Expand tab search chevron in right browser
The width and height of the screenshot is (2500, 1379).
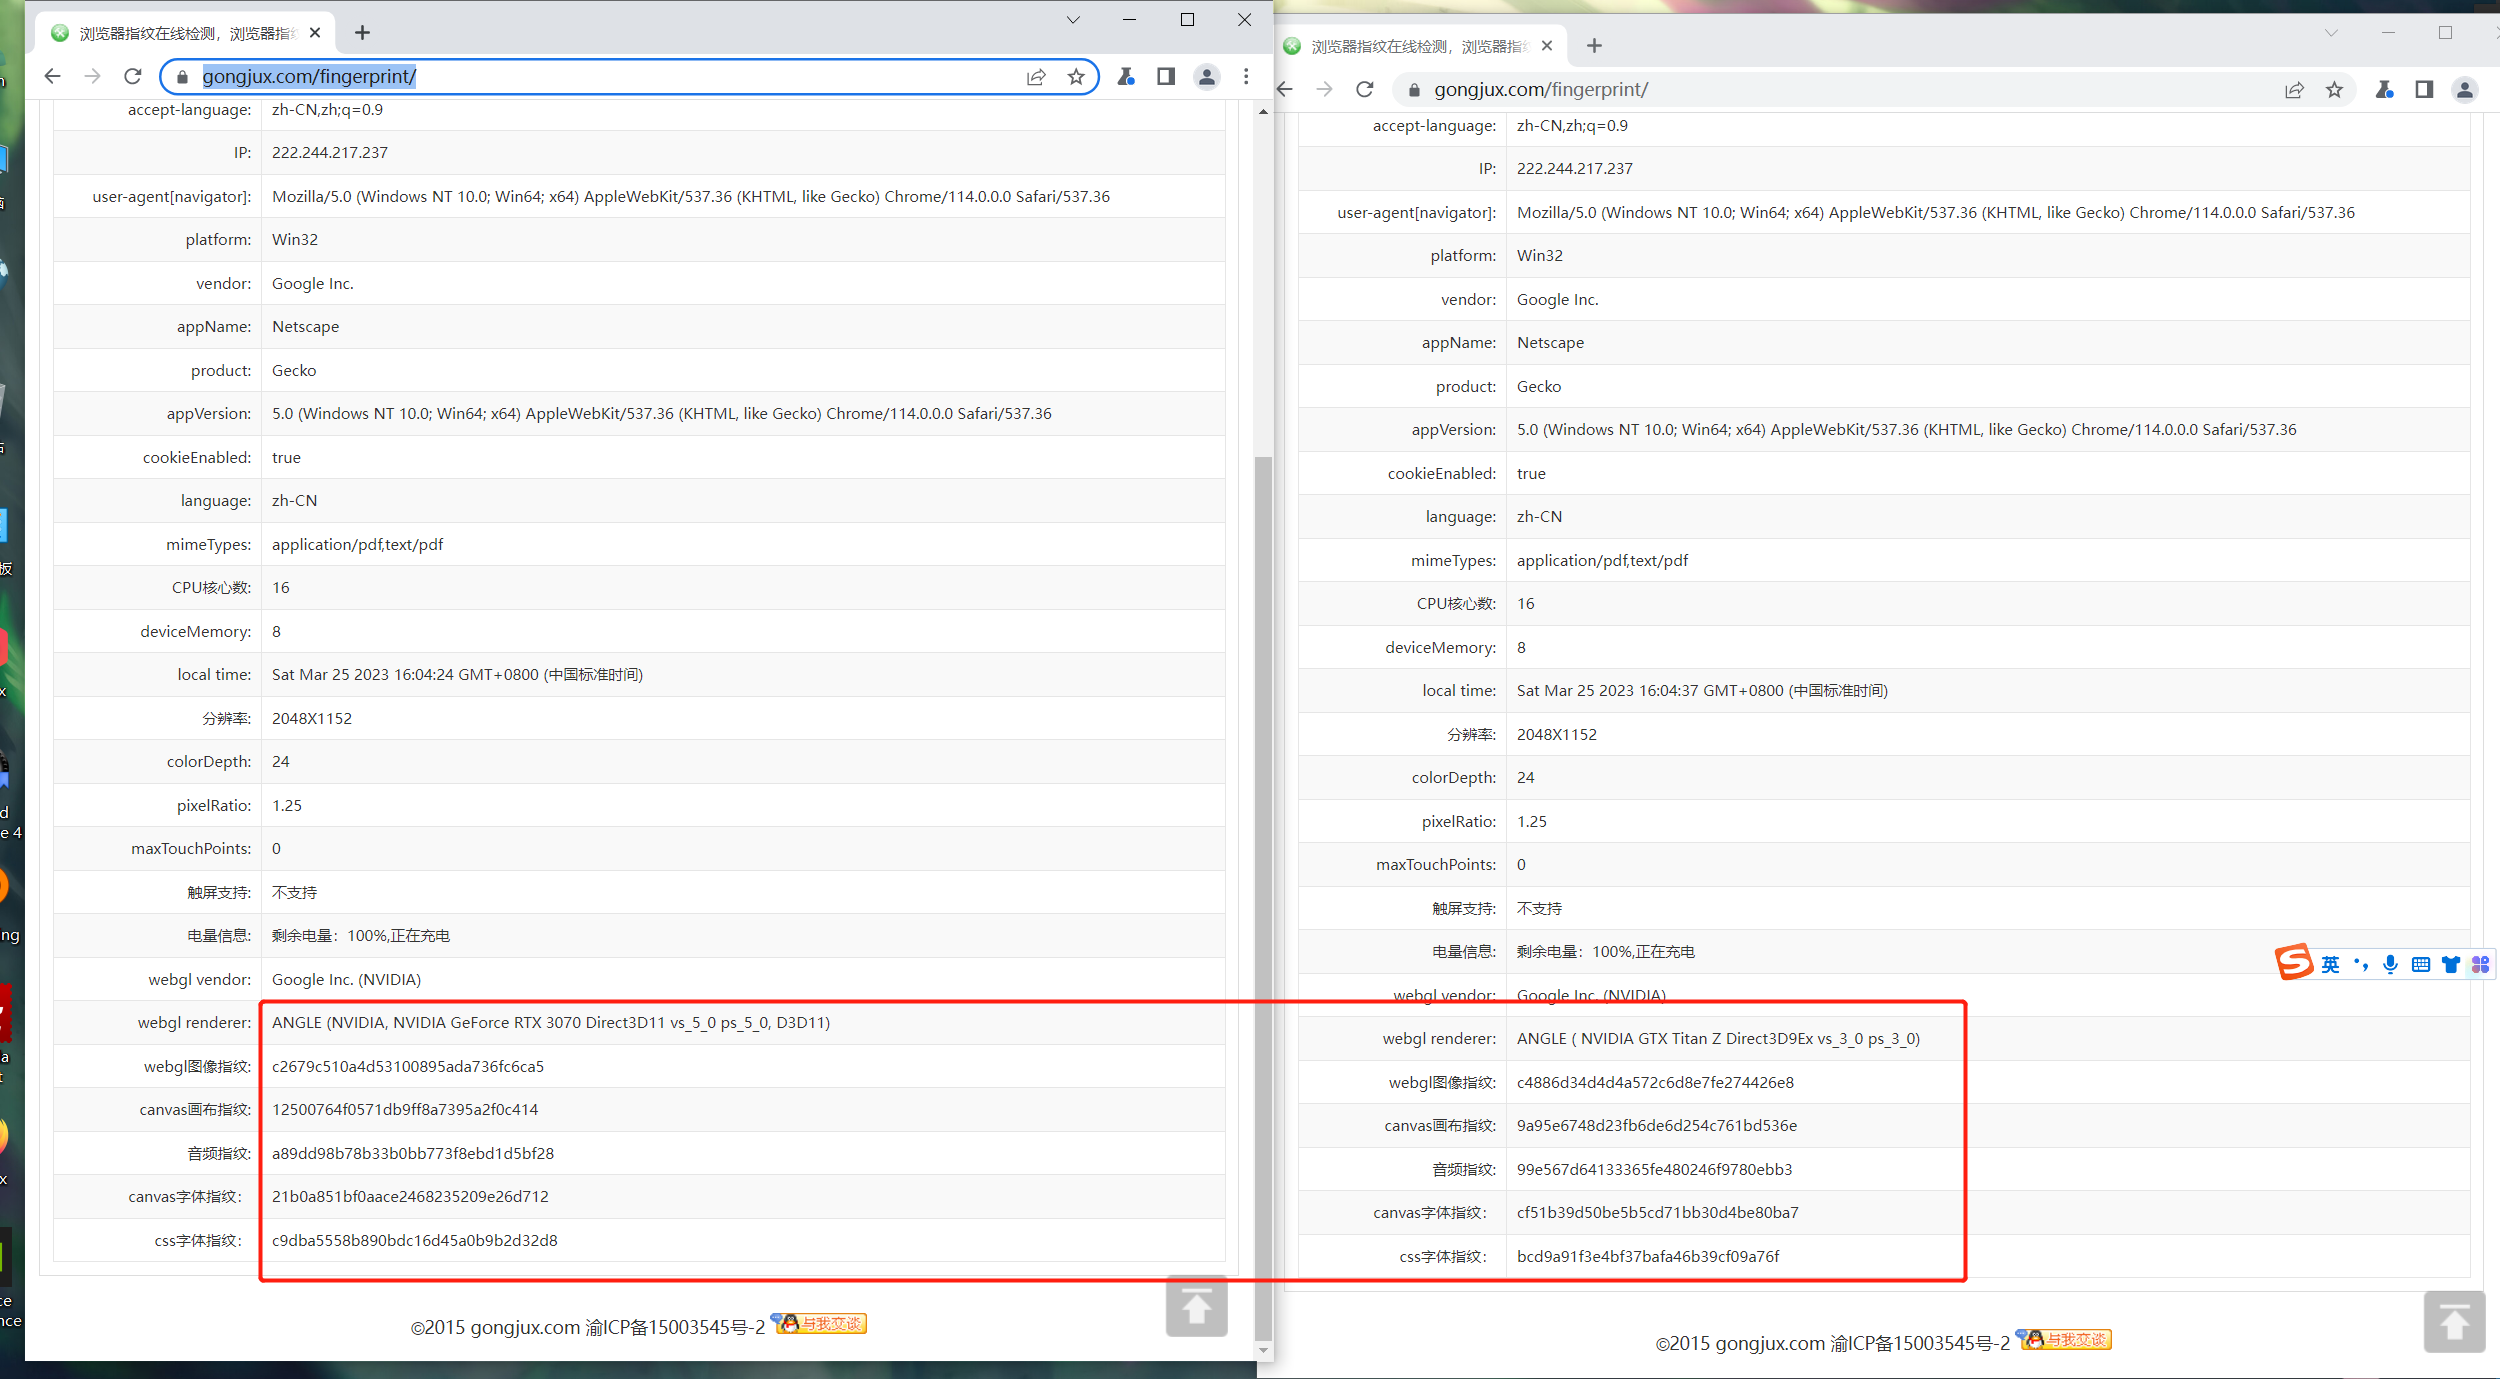(2331, 33)
